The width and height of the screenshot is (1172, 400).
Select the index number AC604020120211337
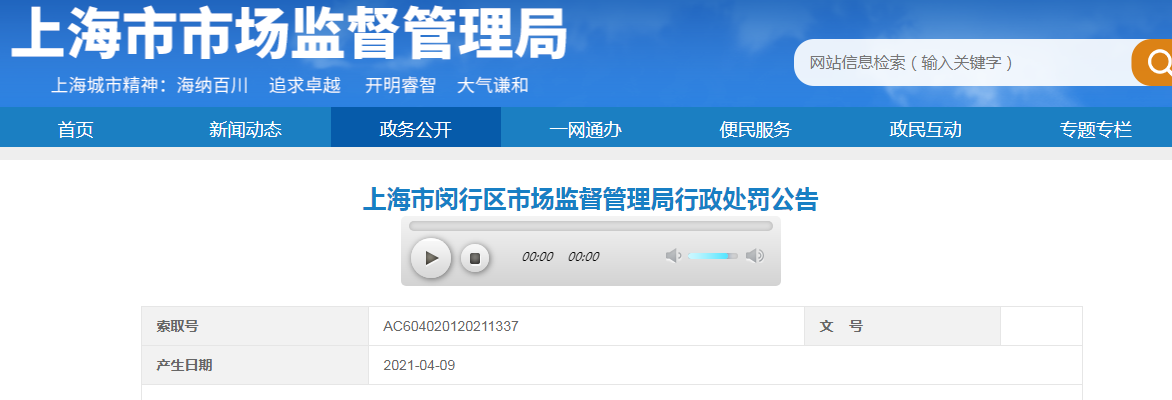(451, 327)
